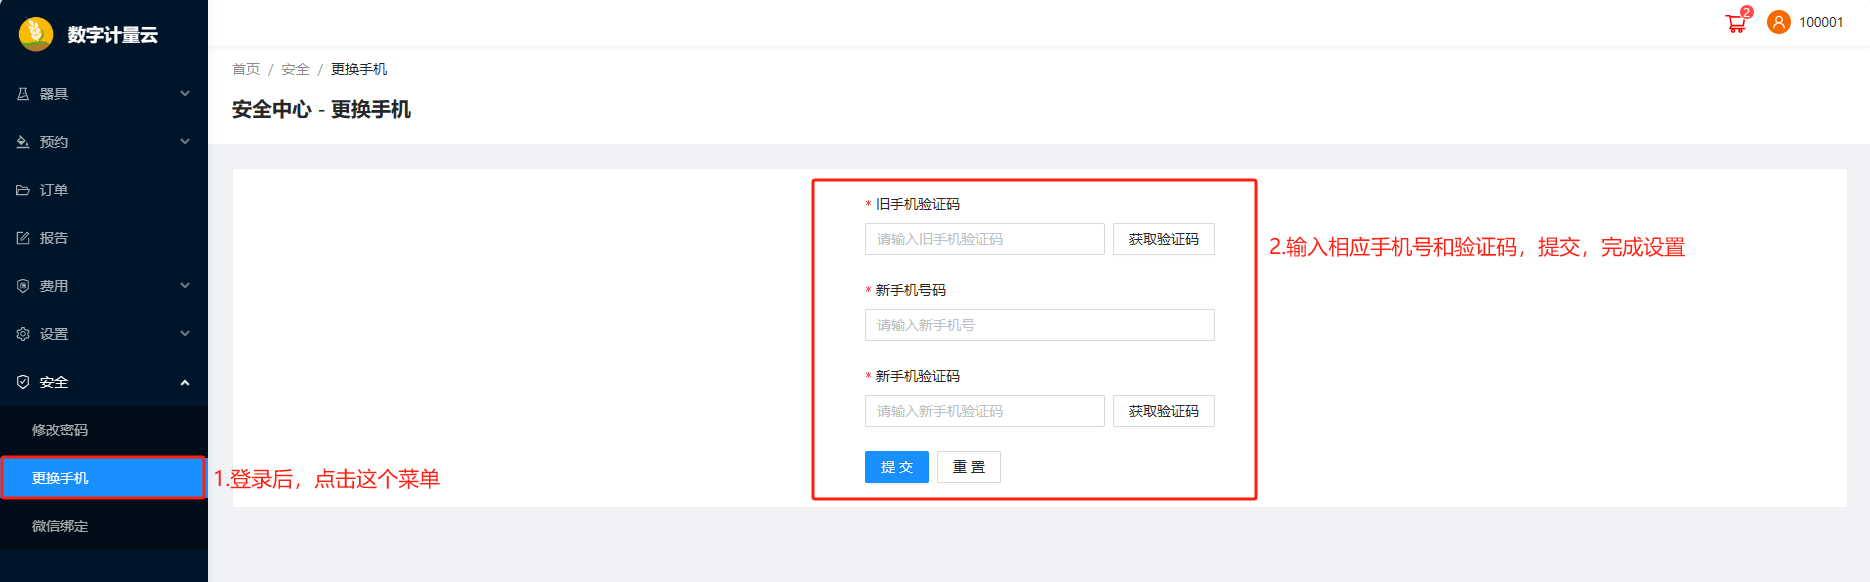Click the 订单 folder icon in sidebar
This screenshot has height=582, width=1870.
pyautogui.click(x=23, y=190)
